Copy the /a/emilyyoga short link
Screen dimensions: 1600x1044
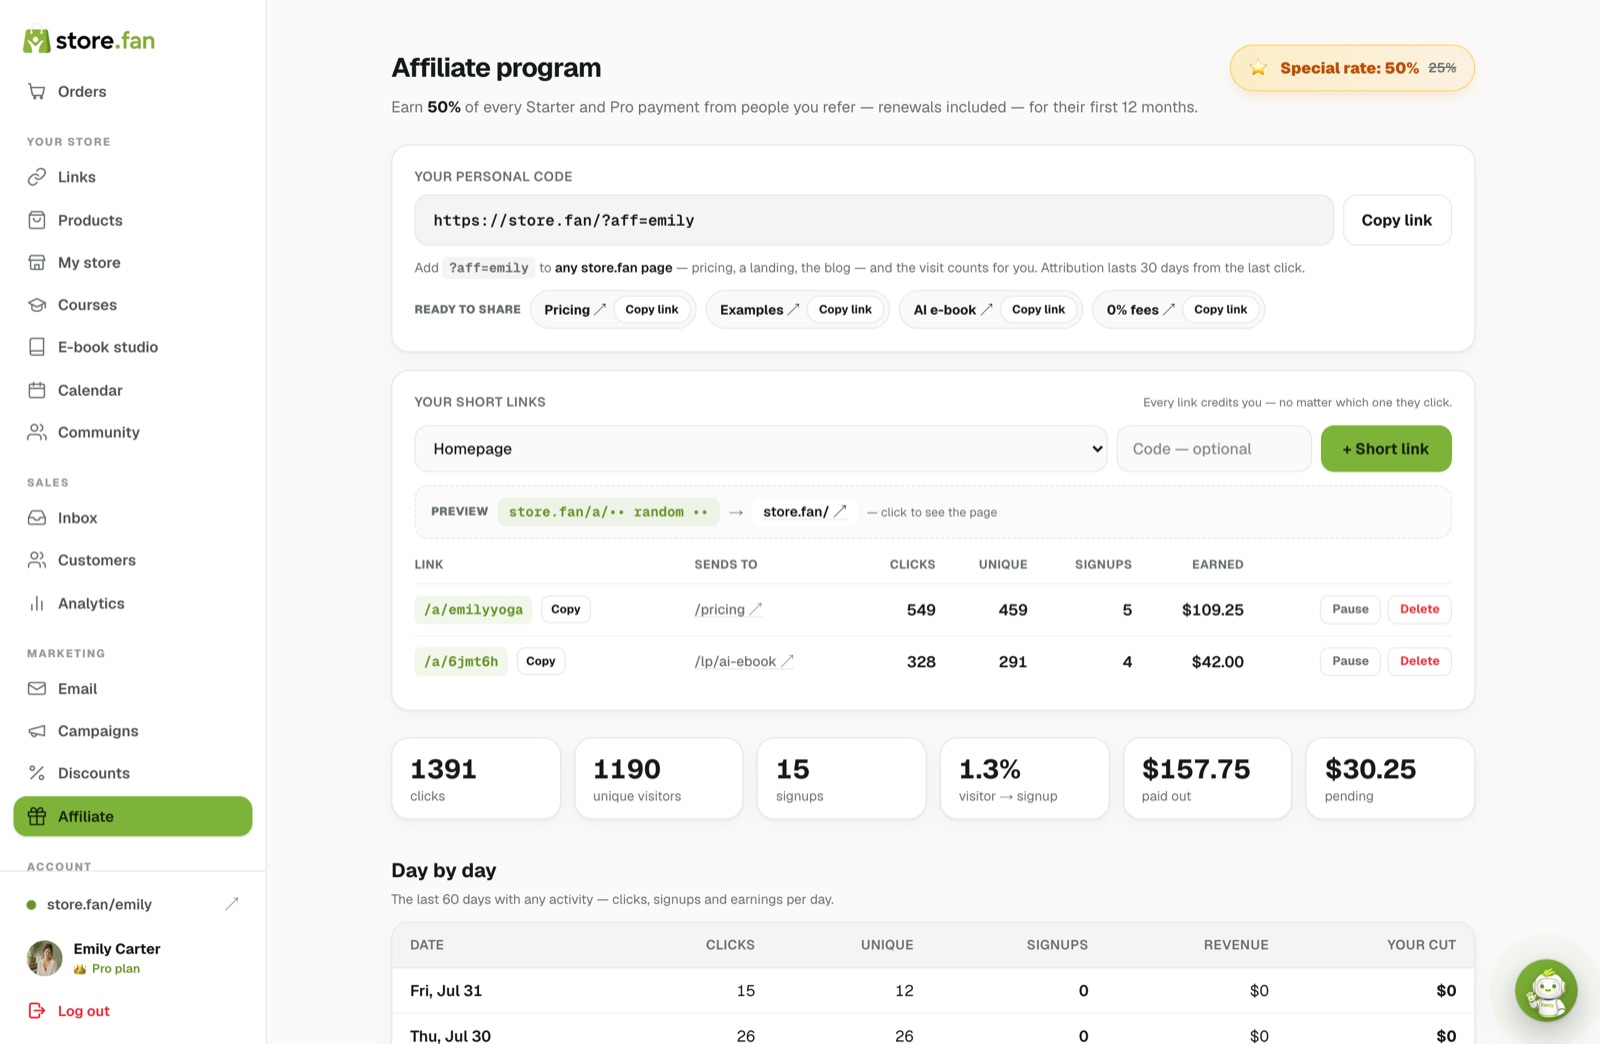pos(565,610)
